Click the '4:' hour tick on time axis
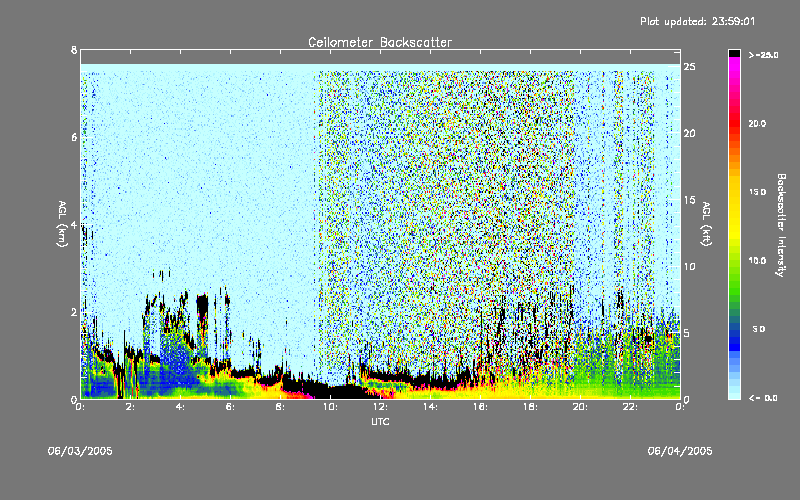The image size is (800, 500). point(180,407)
